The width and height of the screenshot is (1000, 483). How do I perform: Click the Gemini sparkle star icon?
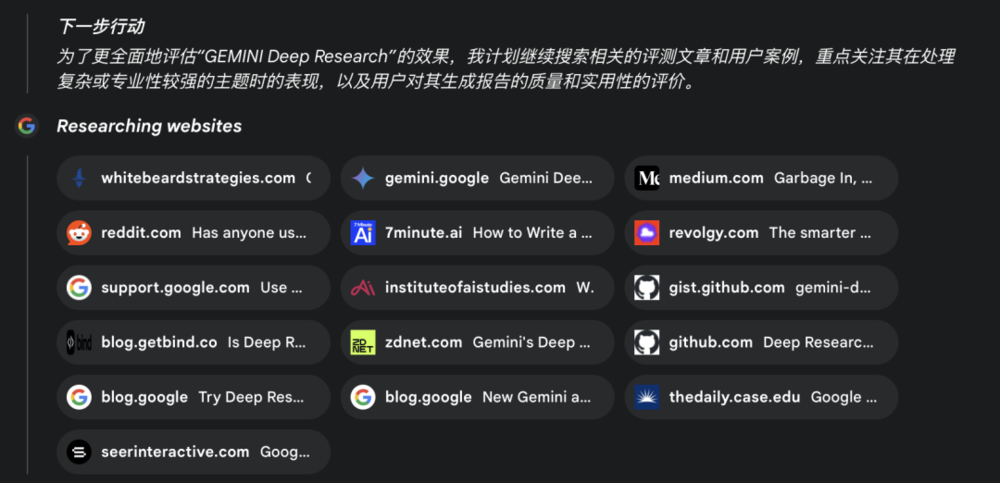click(363, 178)
